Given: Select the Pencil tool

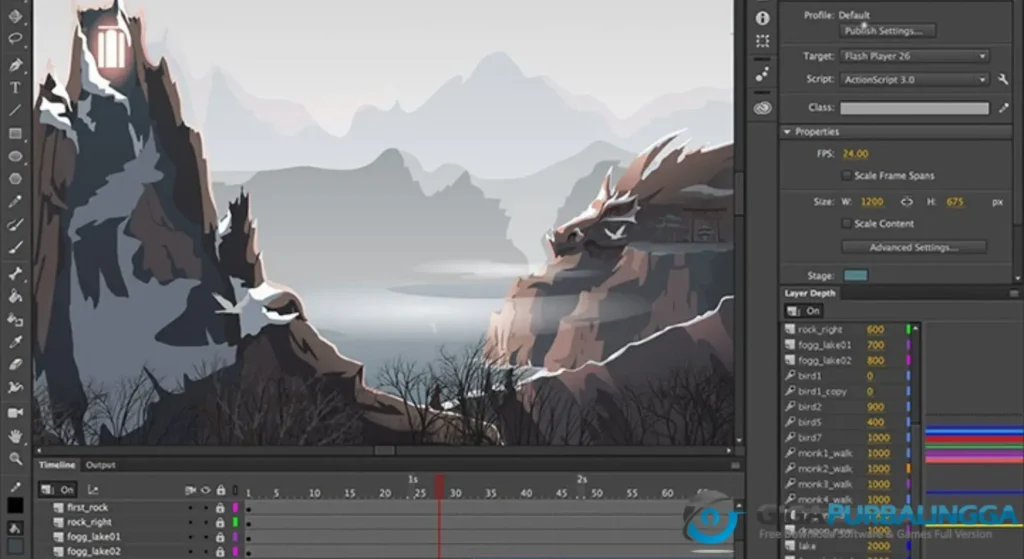Looking at the screenshot, I should [x=14, y=201].
